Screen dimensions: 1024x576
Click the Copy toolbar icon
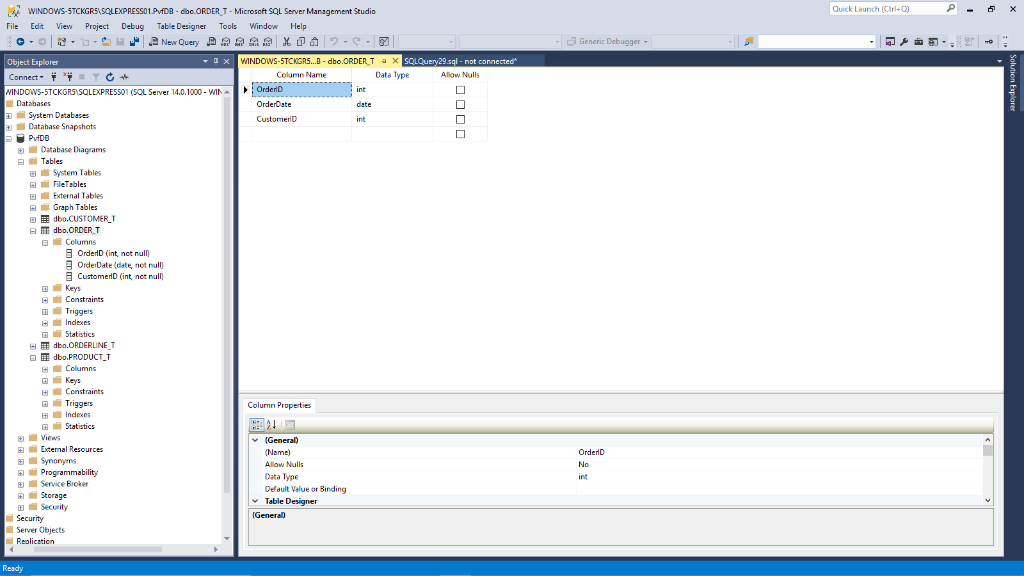(x=300, y=42)
